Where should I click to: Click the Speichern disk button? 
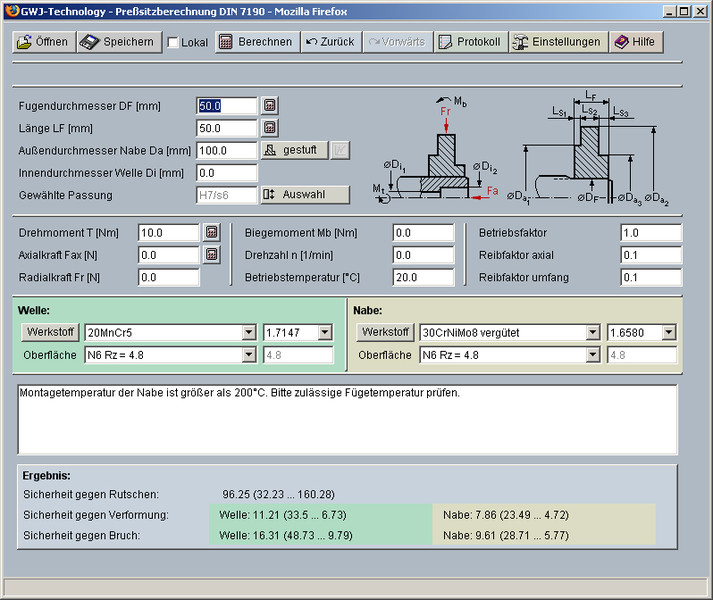pyautogui.click(x=118, y=42)
